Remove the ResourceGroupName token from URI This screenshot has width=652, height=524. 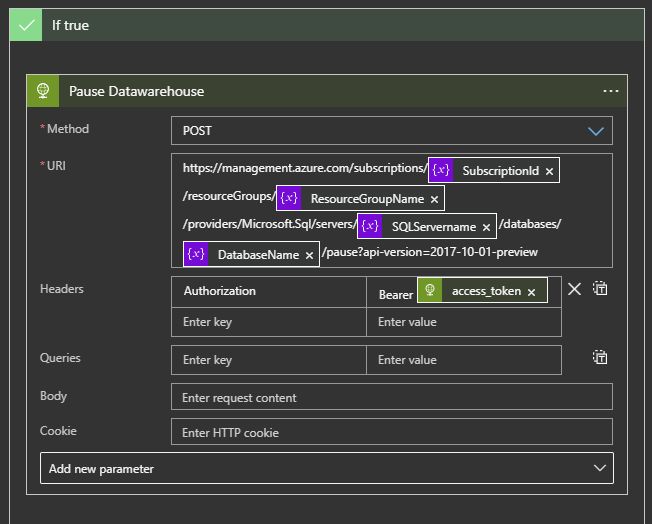click(x=434, y=200)
